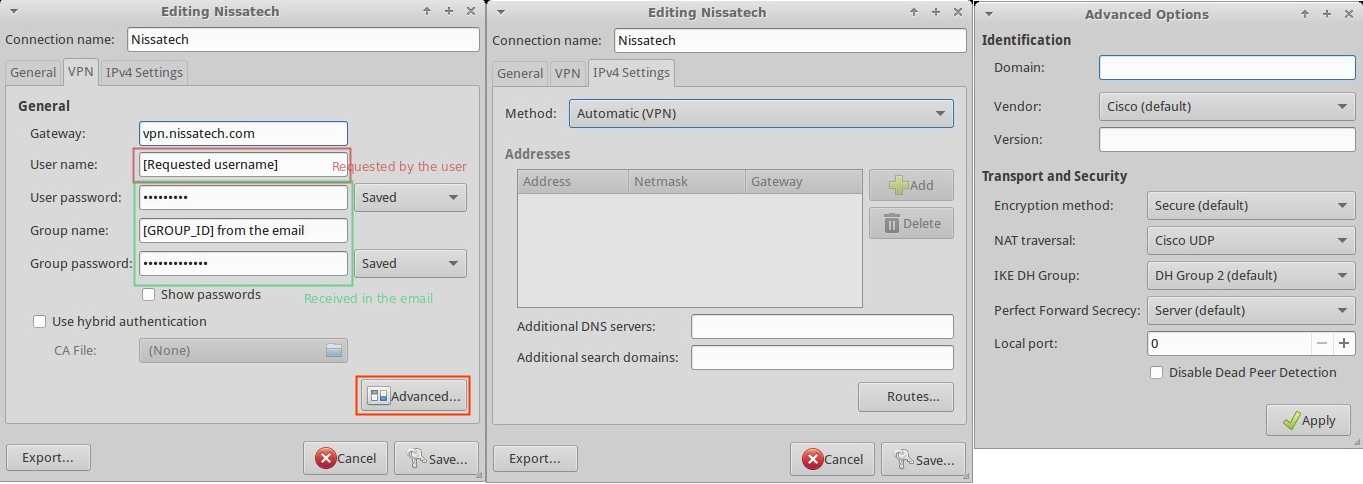Click Additional search domains field
1363x484 pixels.
pos(822,357)
